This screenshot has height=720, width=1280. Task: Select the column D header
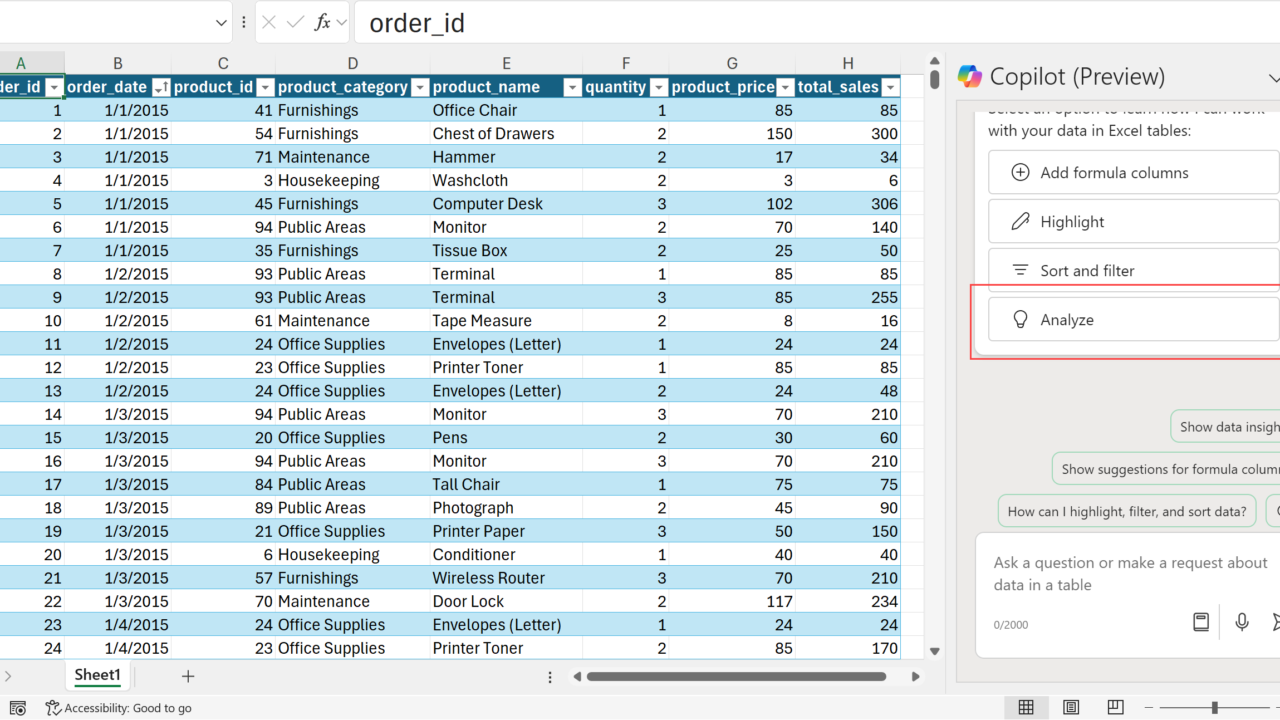pyautogui.click(x=353, y=63)
